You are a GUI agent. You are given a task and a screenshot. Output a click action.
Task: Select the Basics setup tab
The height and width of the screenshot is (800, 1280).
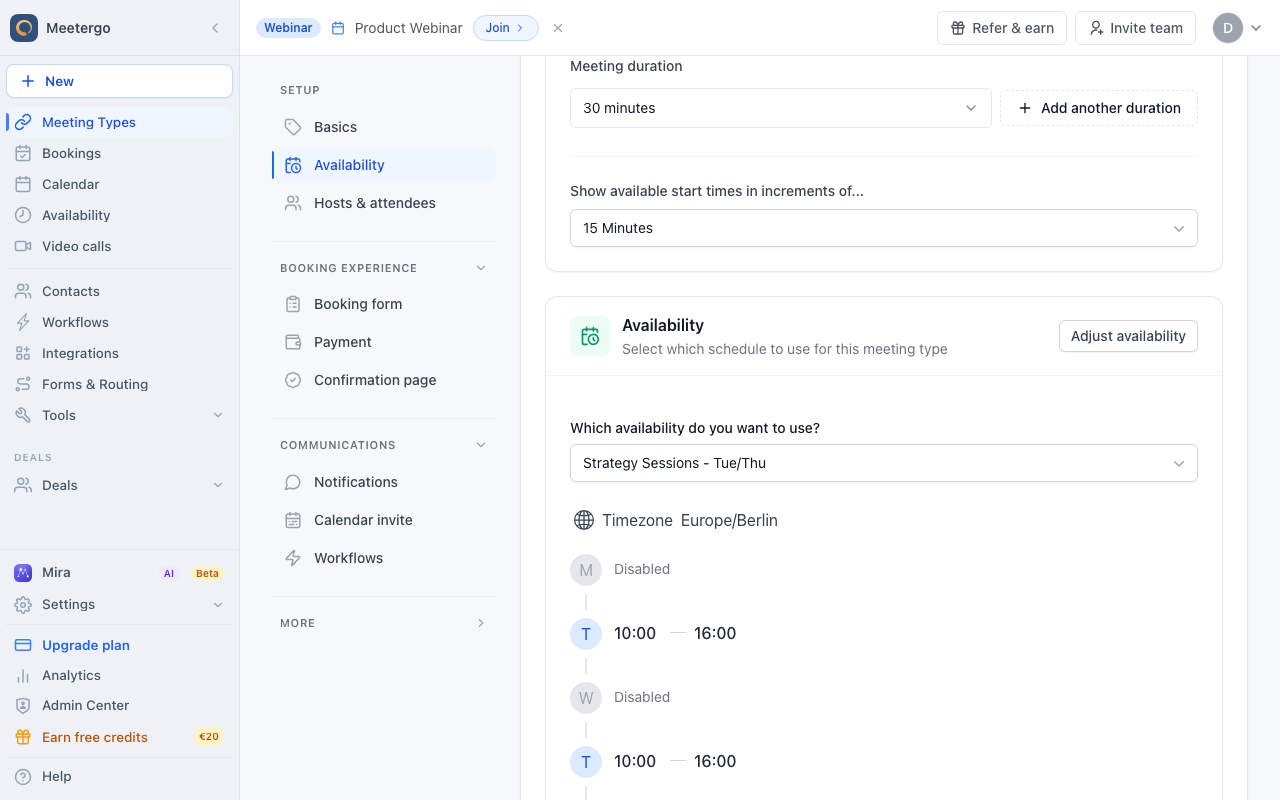(x=384, y=127)
